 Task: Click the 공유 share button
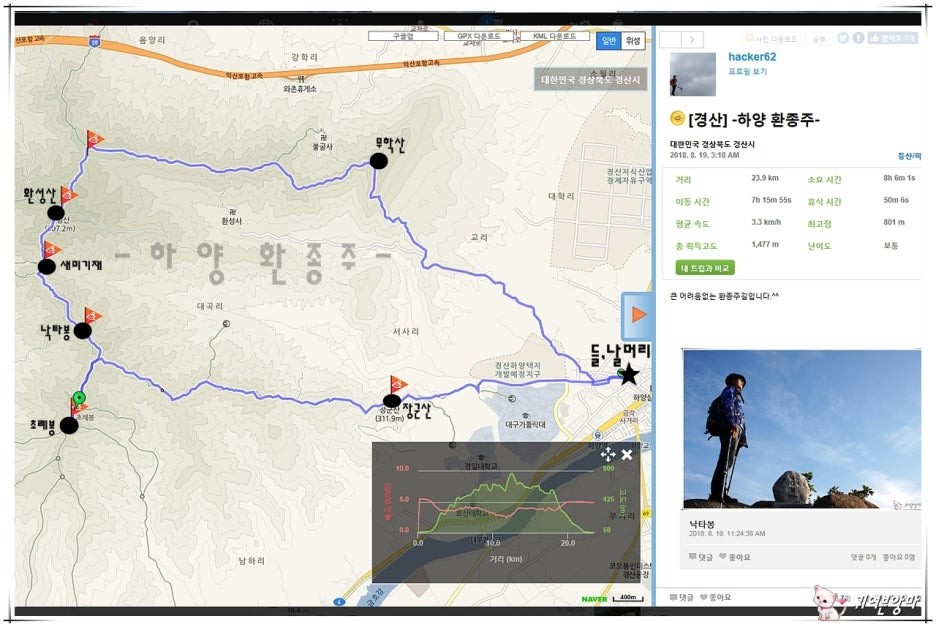[818, 39]
